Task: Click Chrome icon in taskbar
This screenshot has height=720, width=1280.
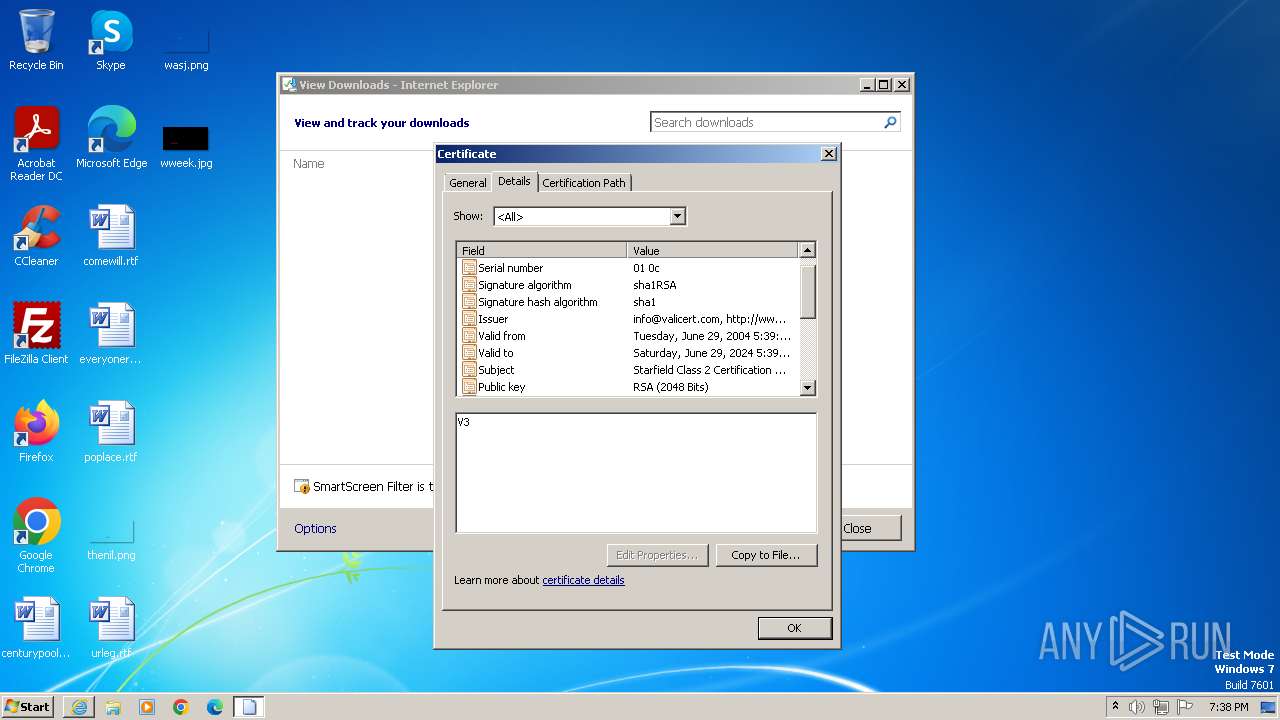Action: pos(181,707)
